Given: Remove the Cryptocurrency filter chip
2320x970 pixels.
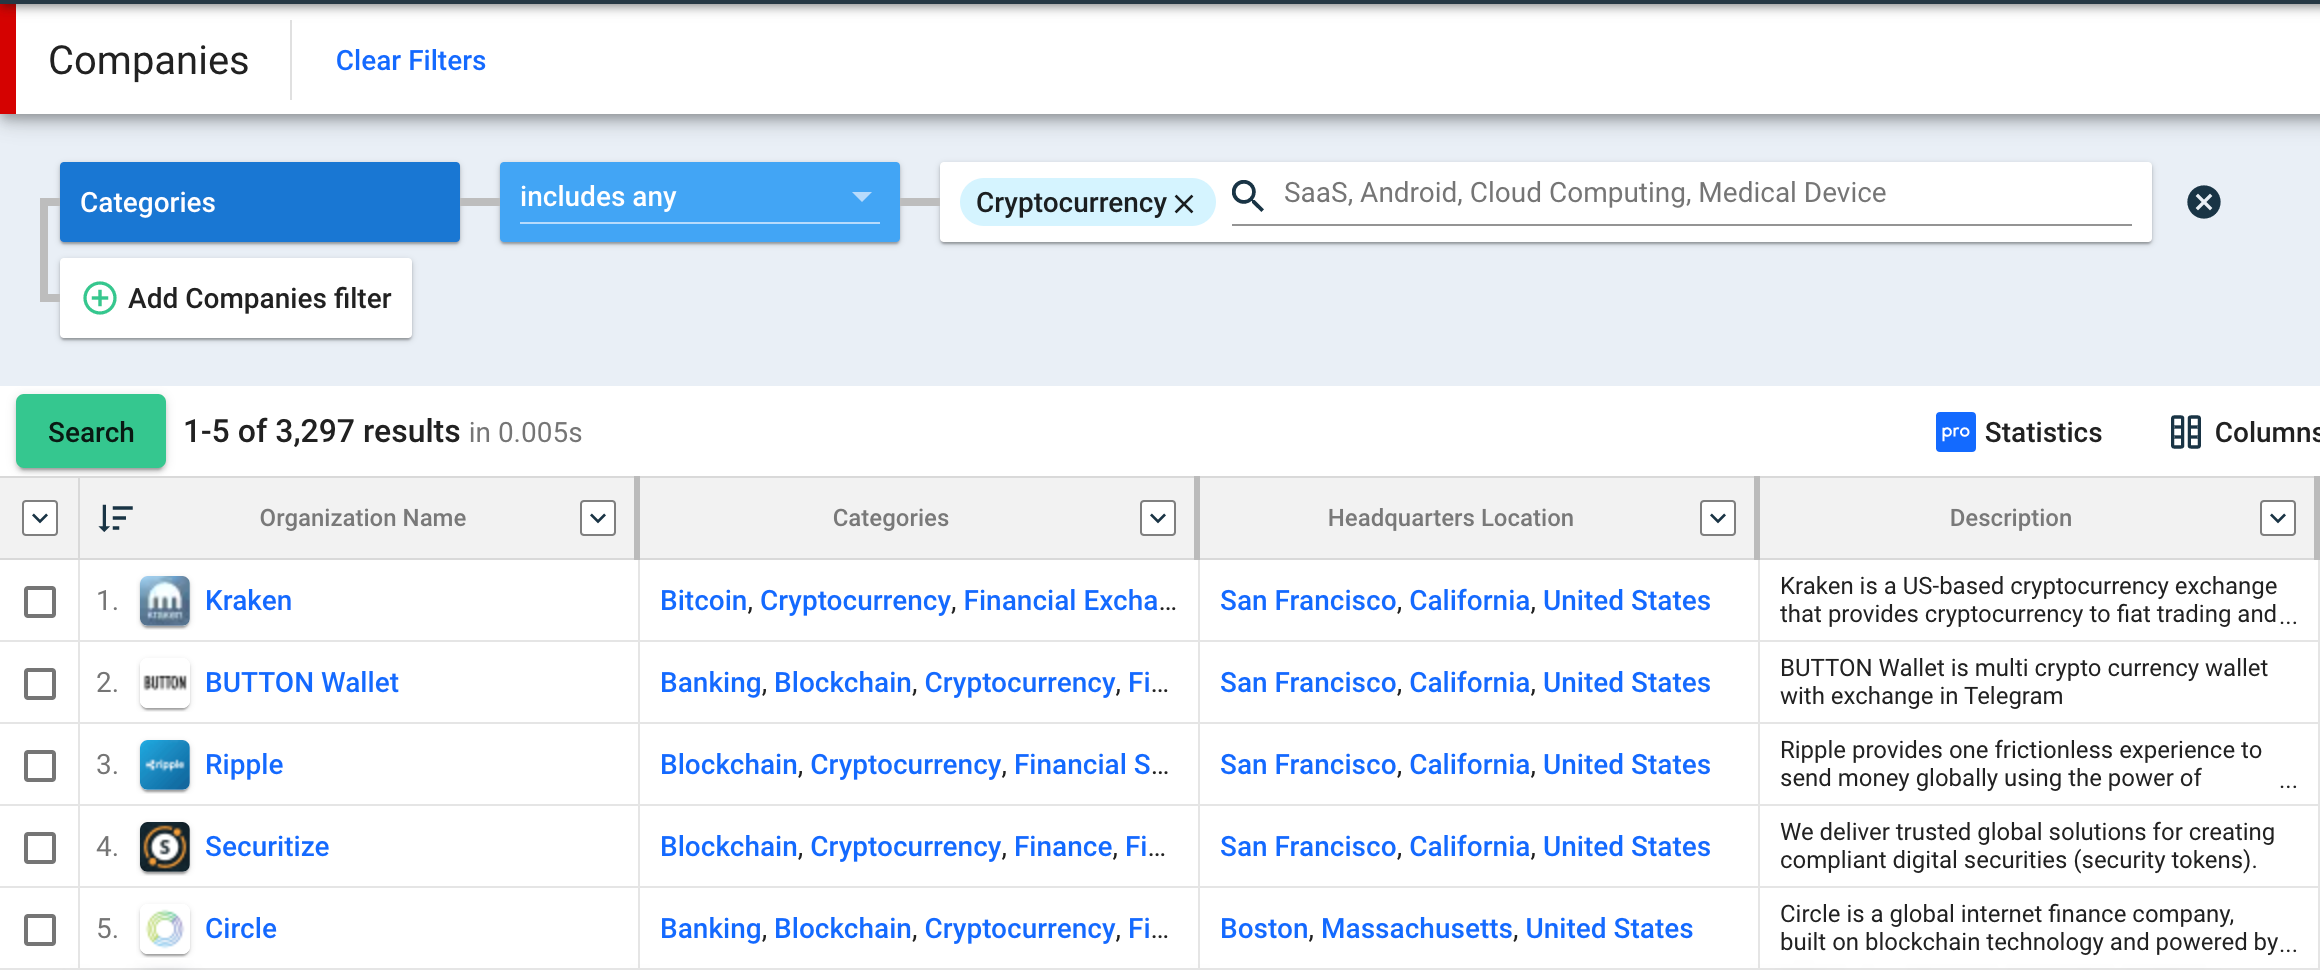Looking at the screenshot, I should (x=1184, y=203).
